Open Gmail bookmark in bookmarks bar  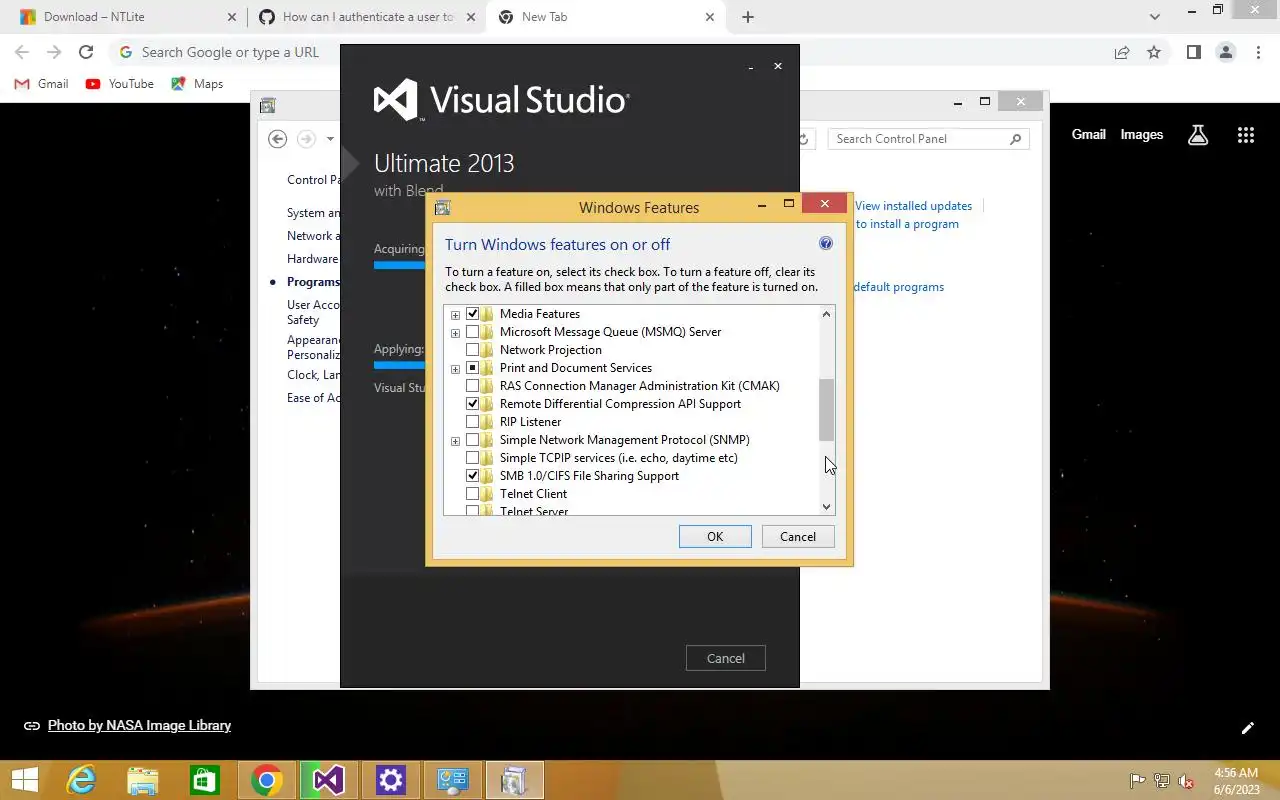41,84
